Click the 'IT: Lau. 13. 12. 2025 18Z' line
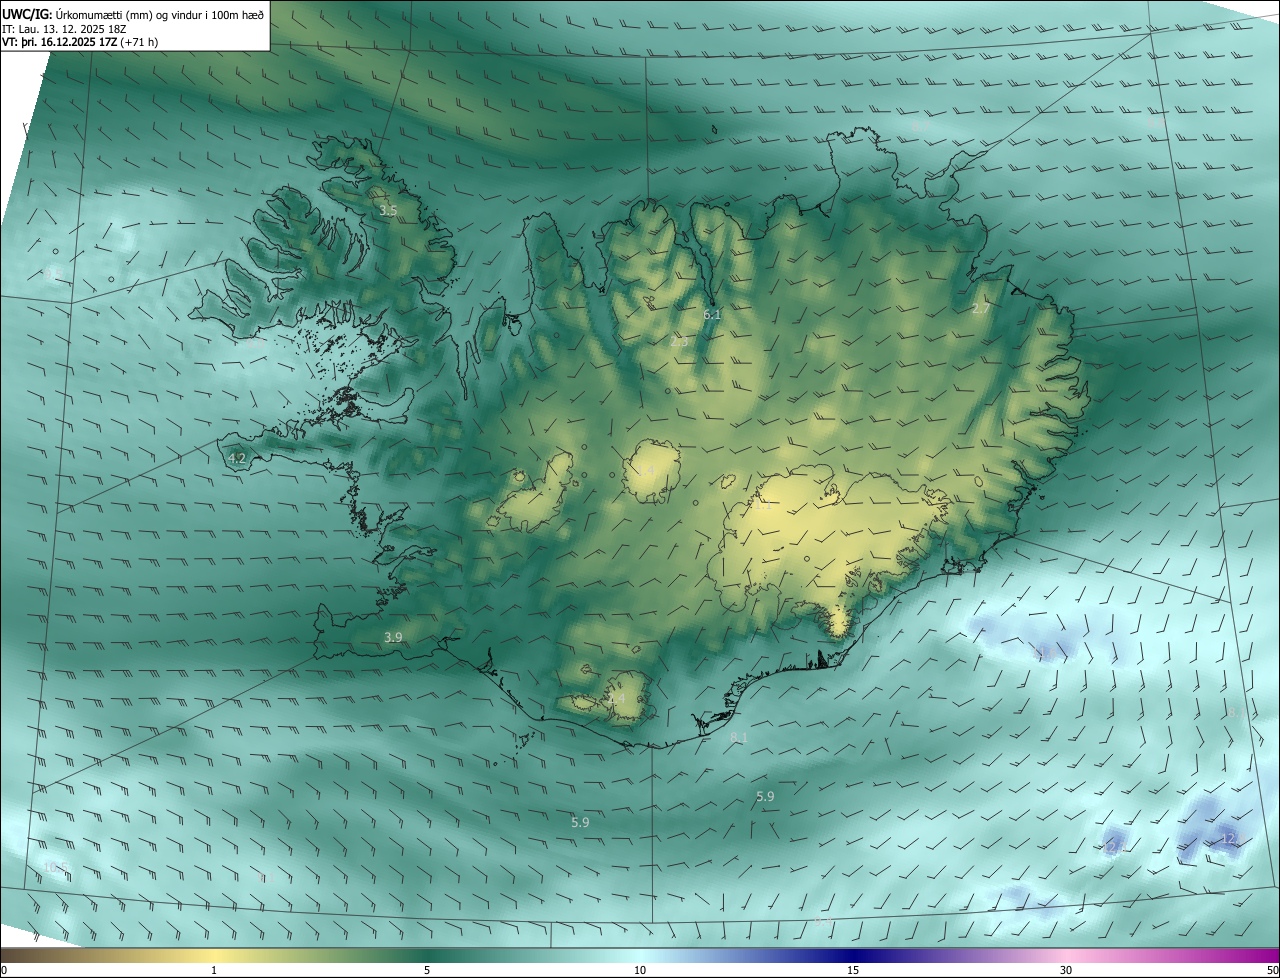 point(62,28)
